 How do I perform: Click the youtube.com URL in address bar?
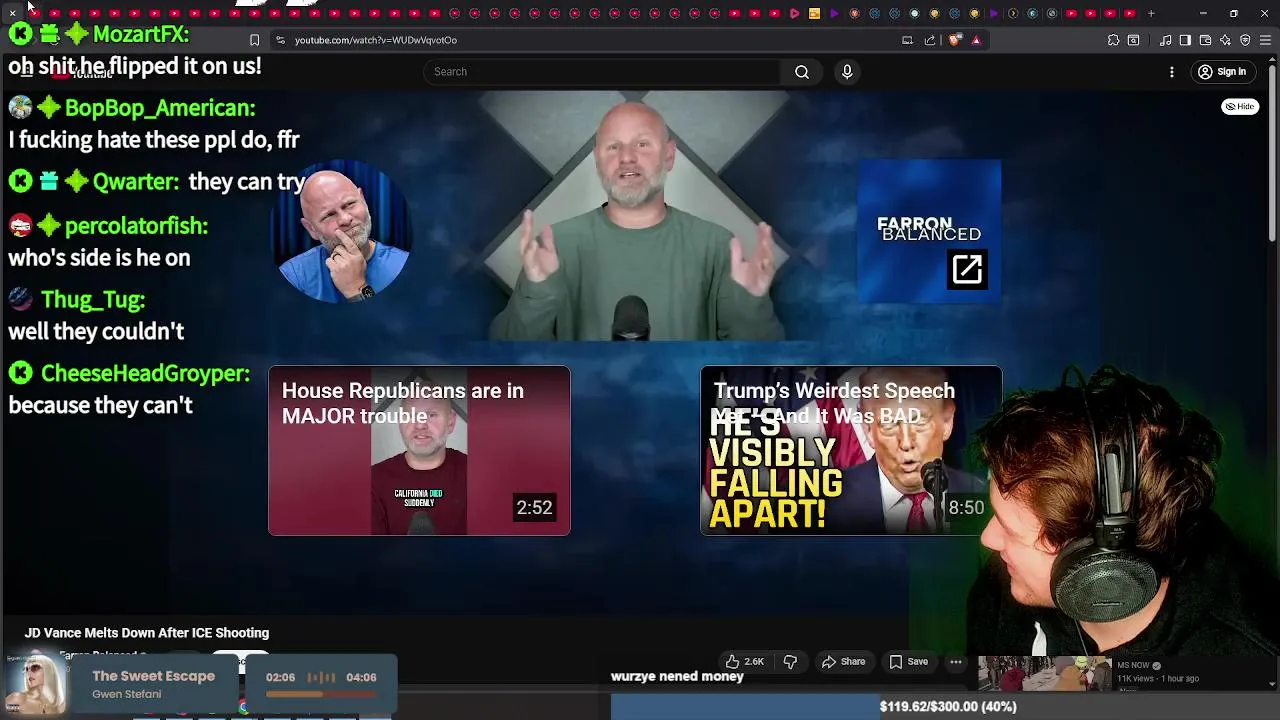pyautogui.click(x=376, y=40)
